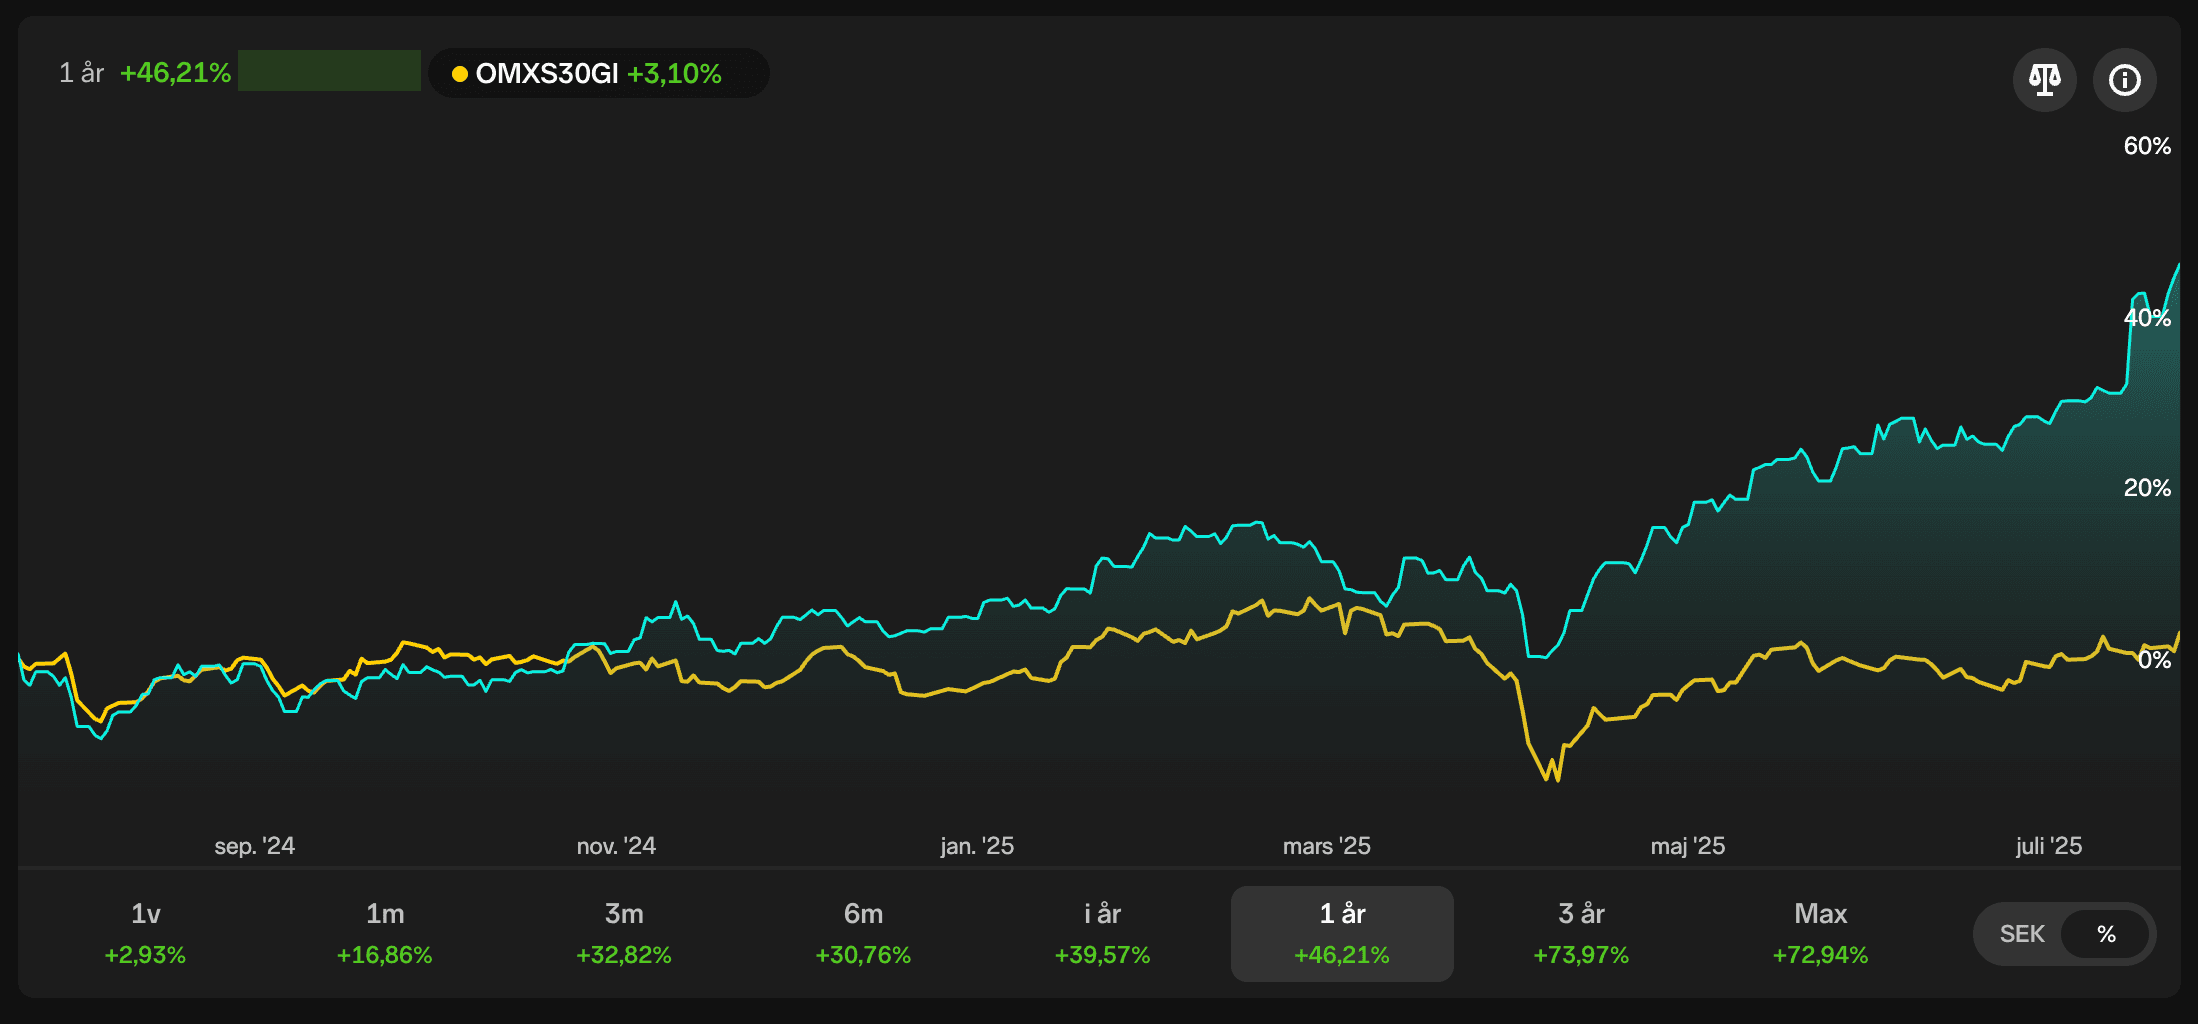Select the OMXS30GI comparison index chip
The image size is (2198, 1024).
tap(598, 73)
